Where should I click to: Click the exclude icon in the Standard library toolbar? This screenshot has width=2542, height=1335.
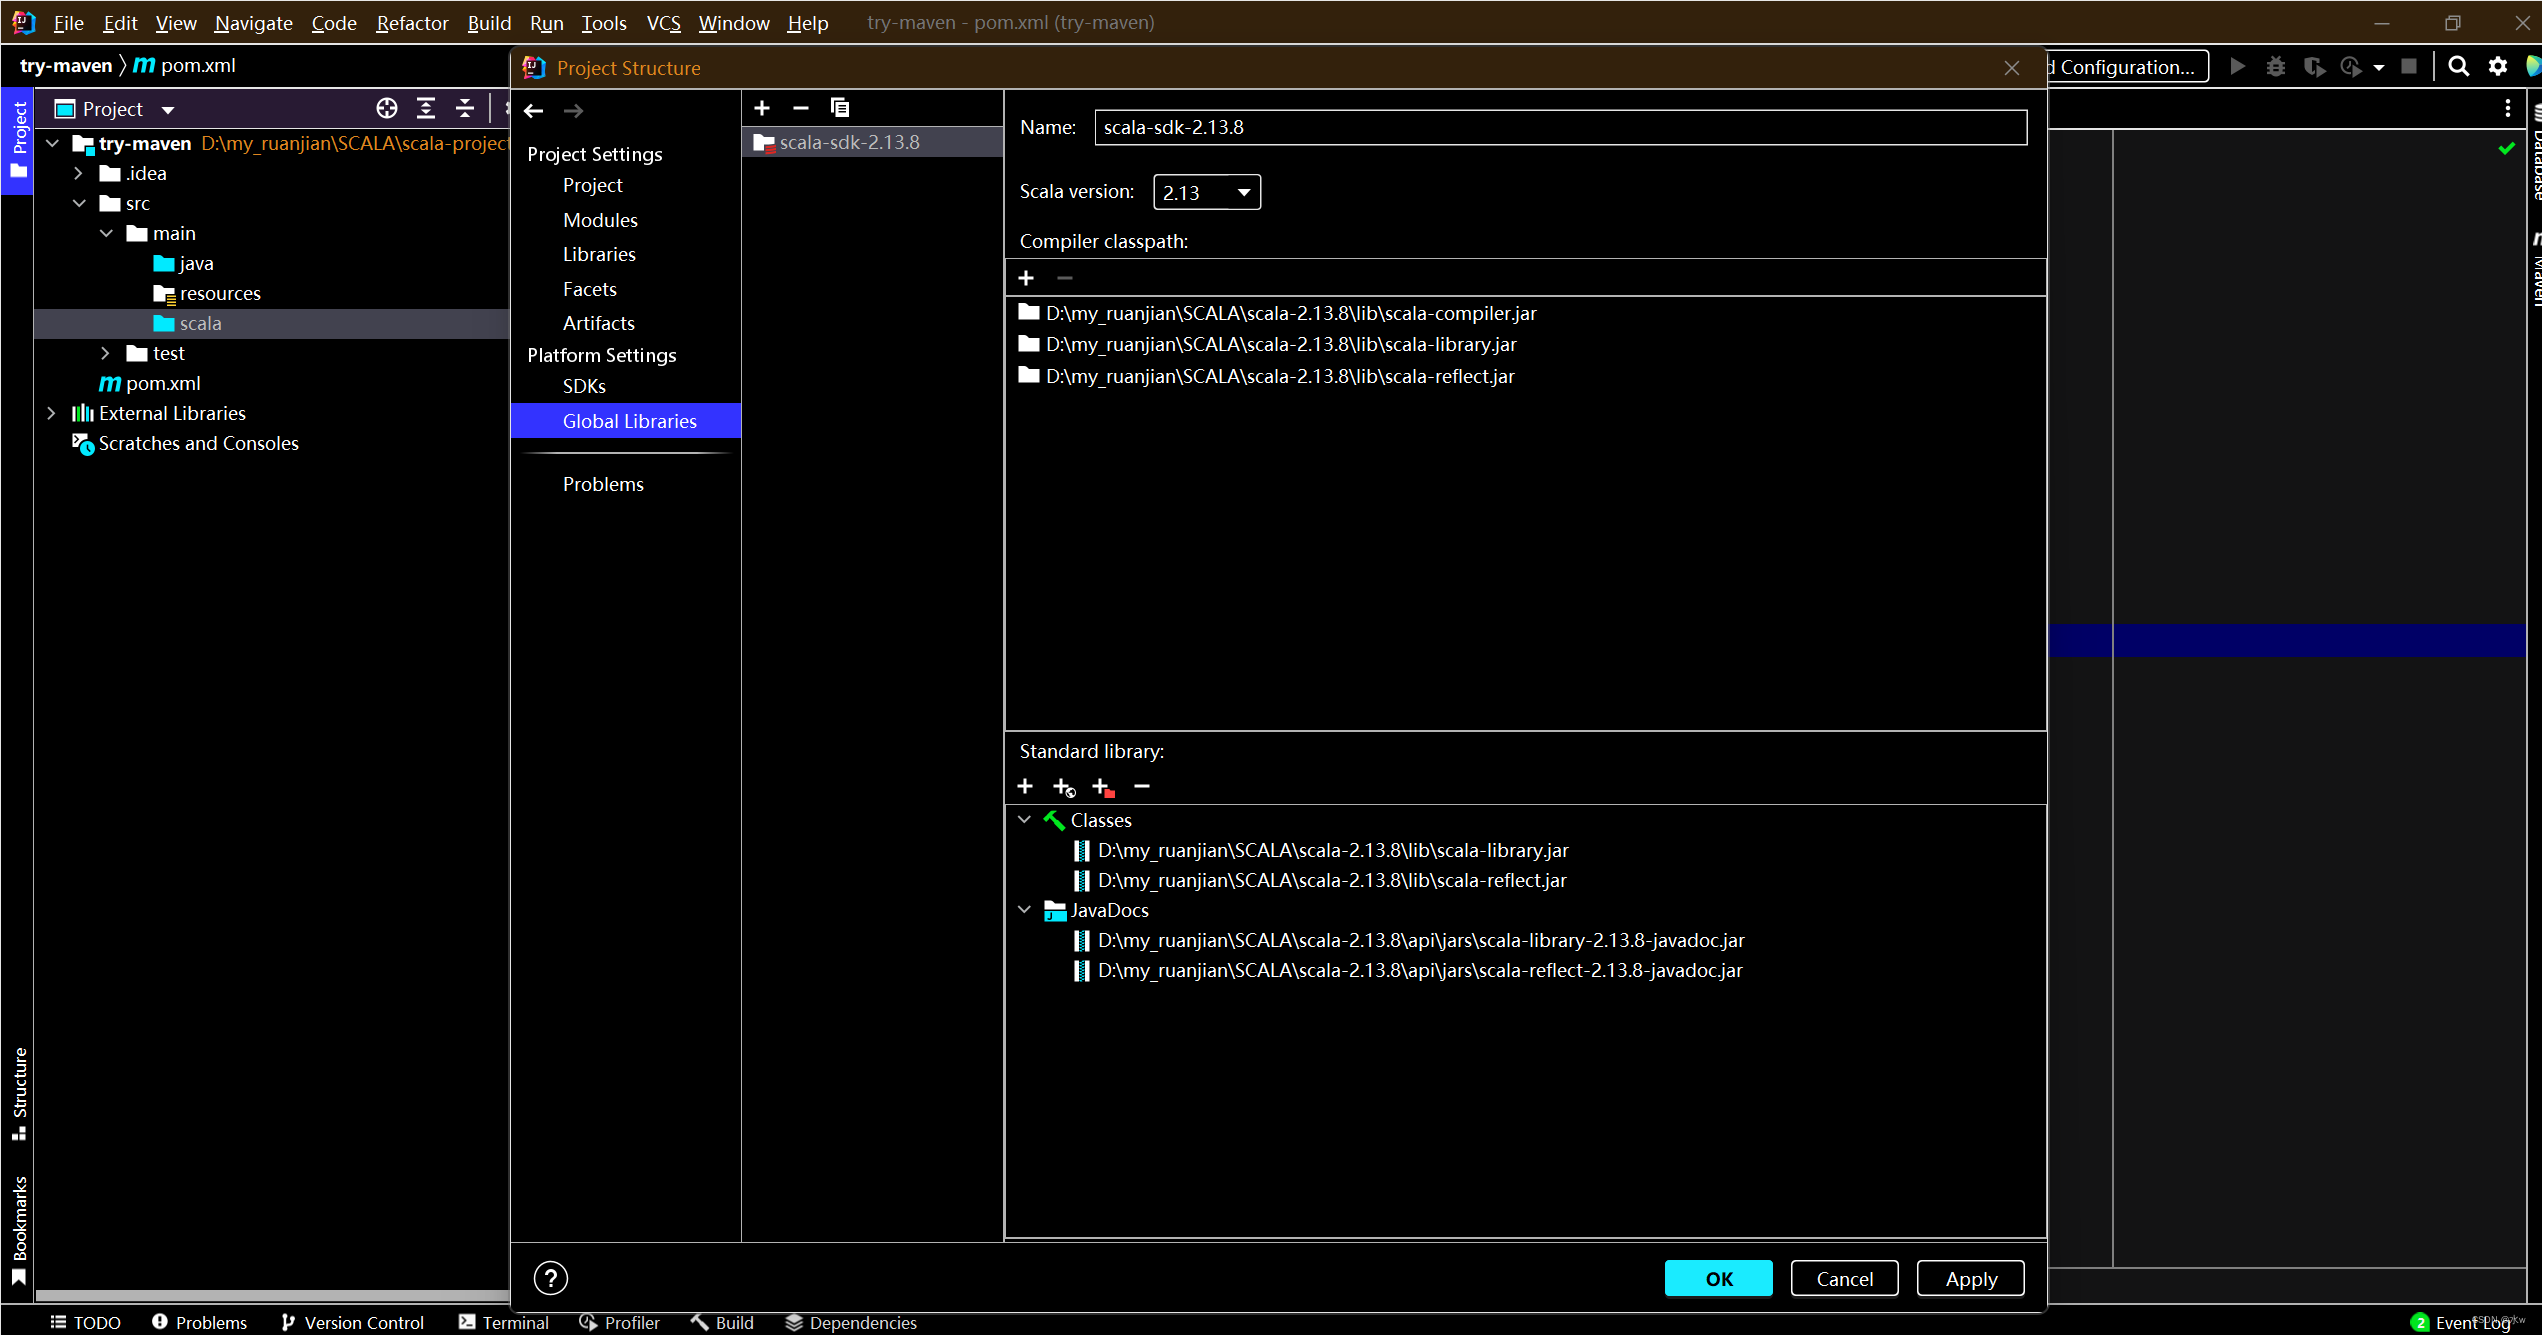(x=1103, y=787)
